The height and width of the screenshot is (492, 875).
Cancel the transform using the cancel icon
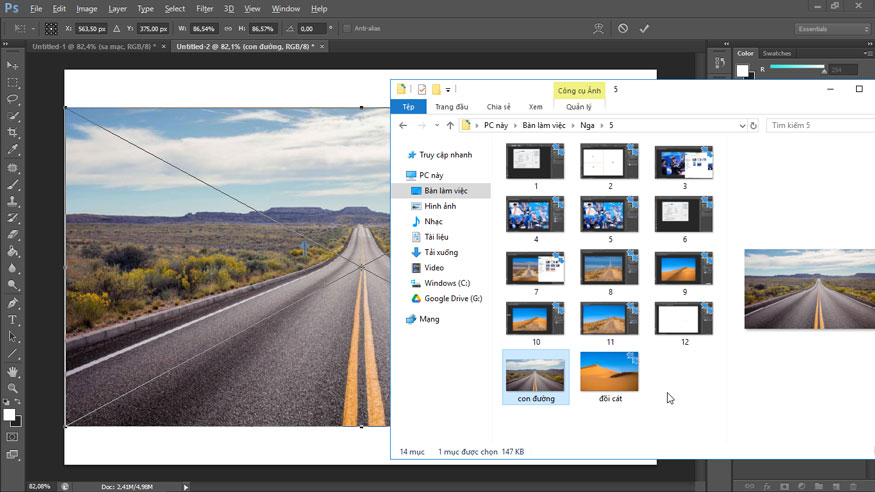[623, 29]
